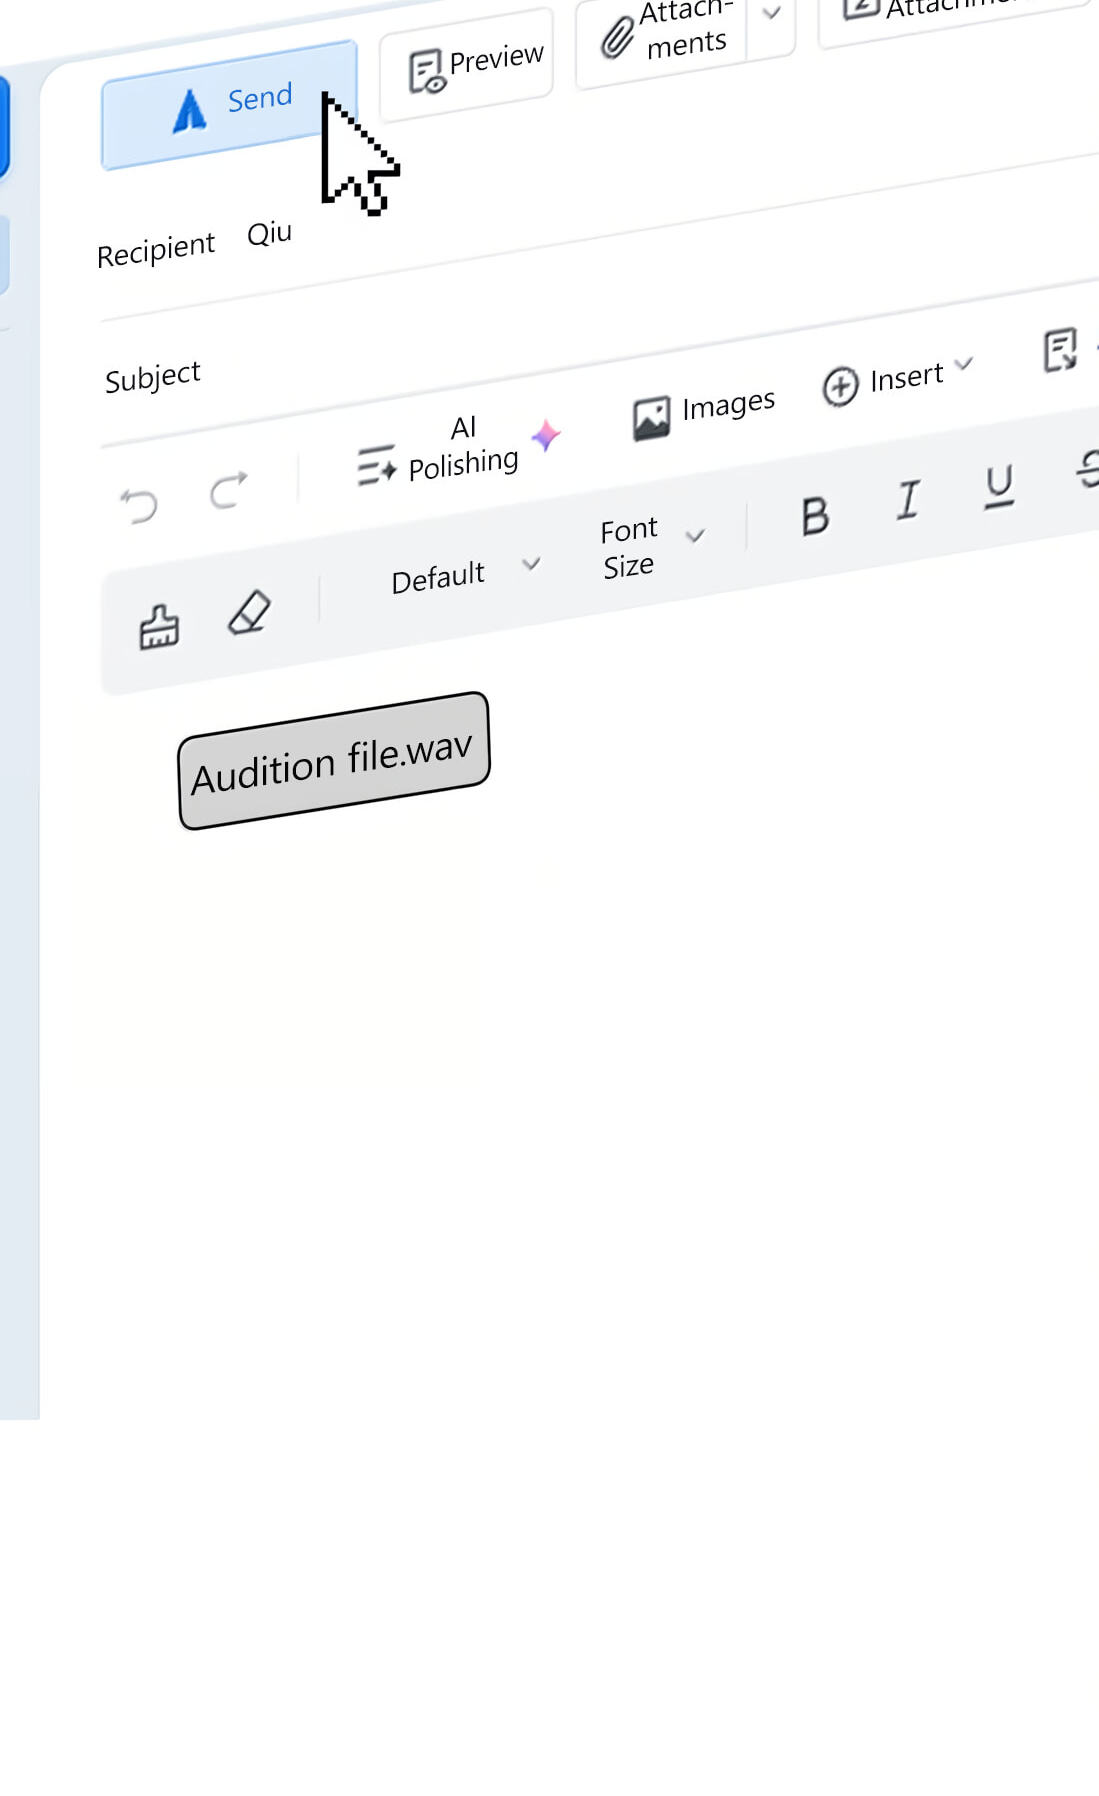Expand the Attachments dropdown arrow
Viewport: 1099px width, 1796px height.
tap(771, 14)
